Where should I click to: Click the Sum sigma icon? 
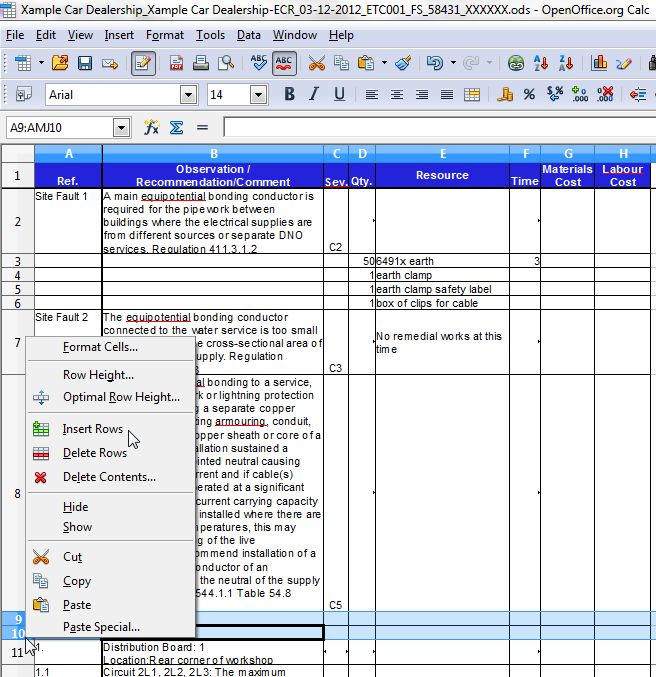click(176, 128)
